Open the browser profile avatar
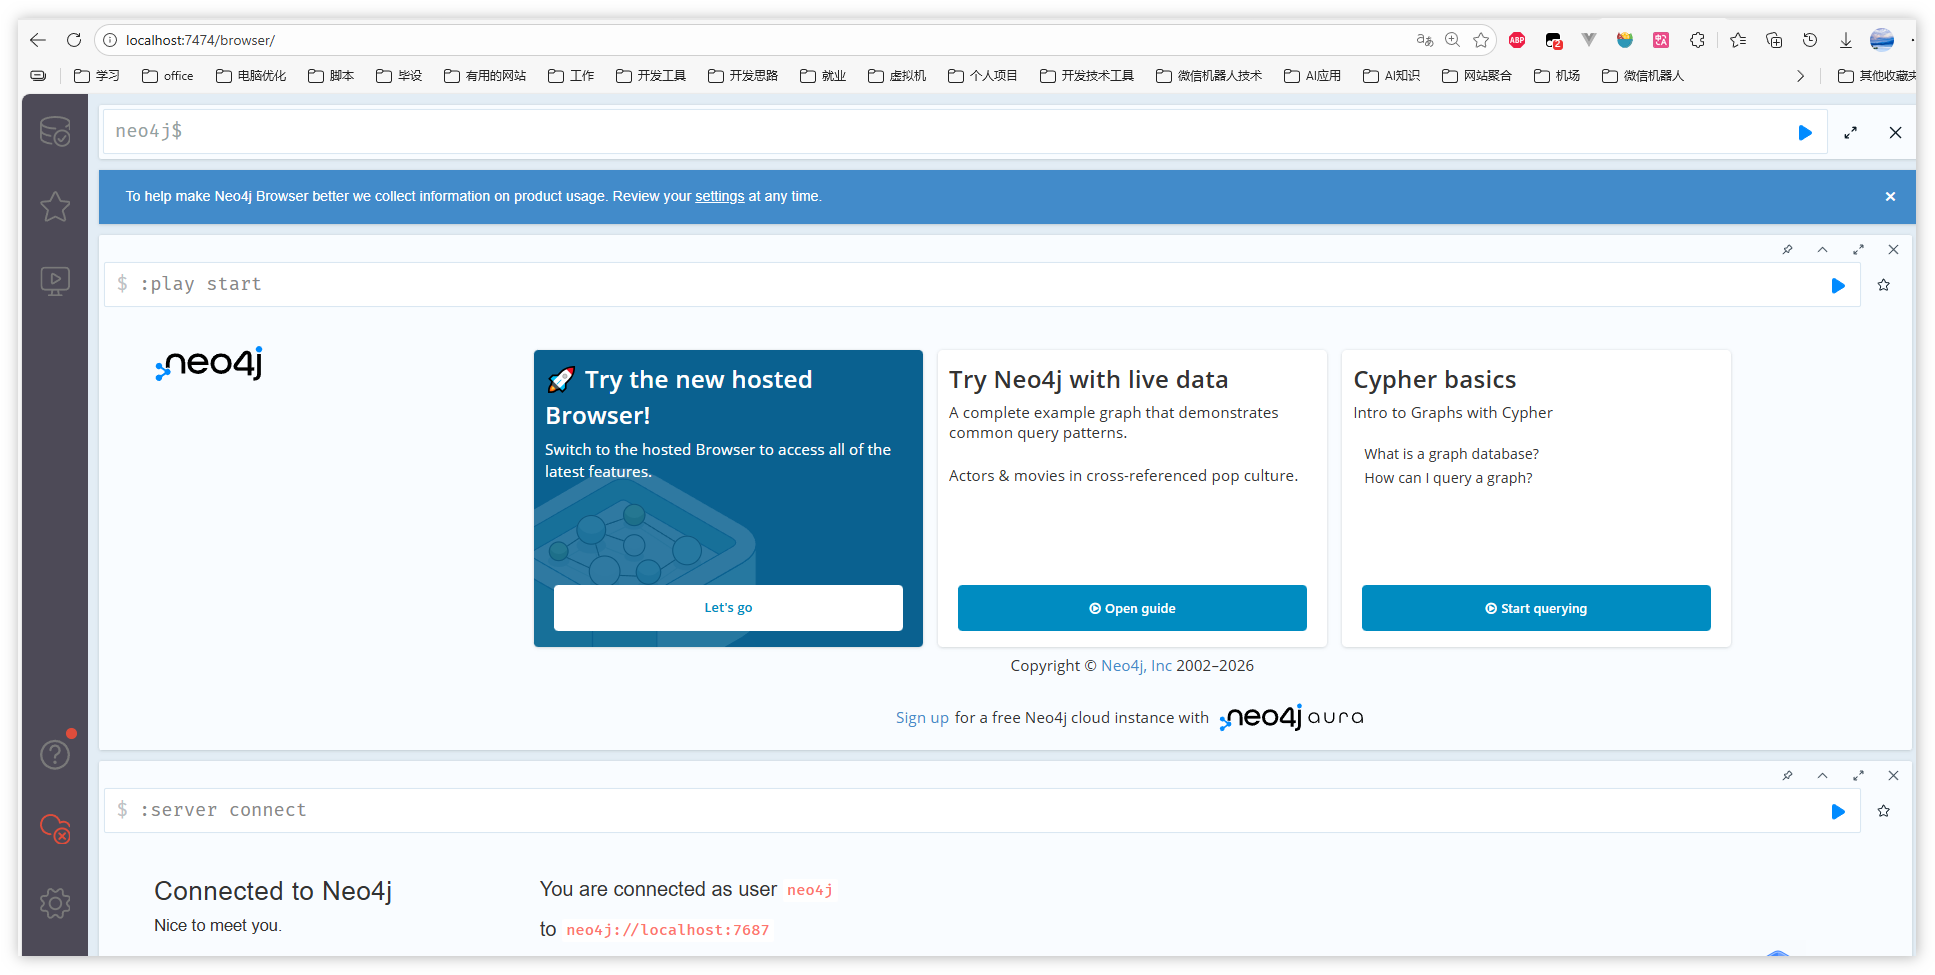 tap(1882, 40)
